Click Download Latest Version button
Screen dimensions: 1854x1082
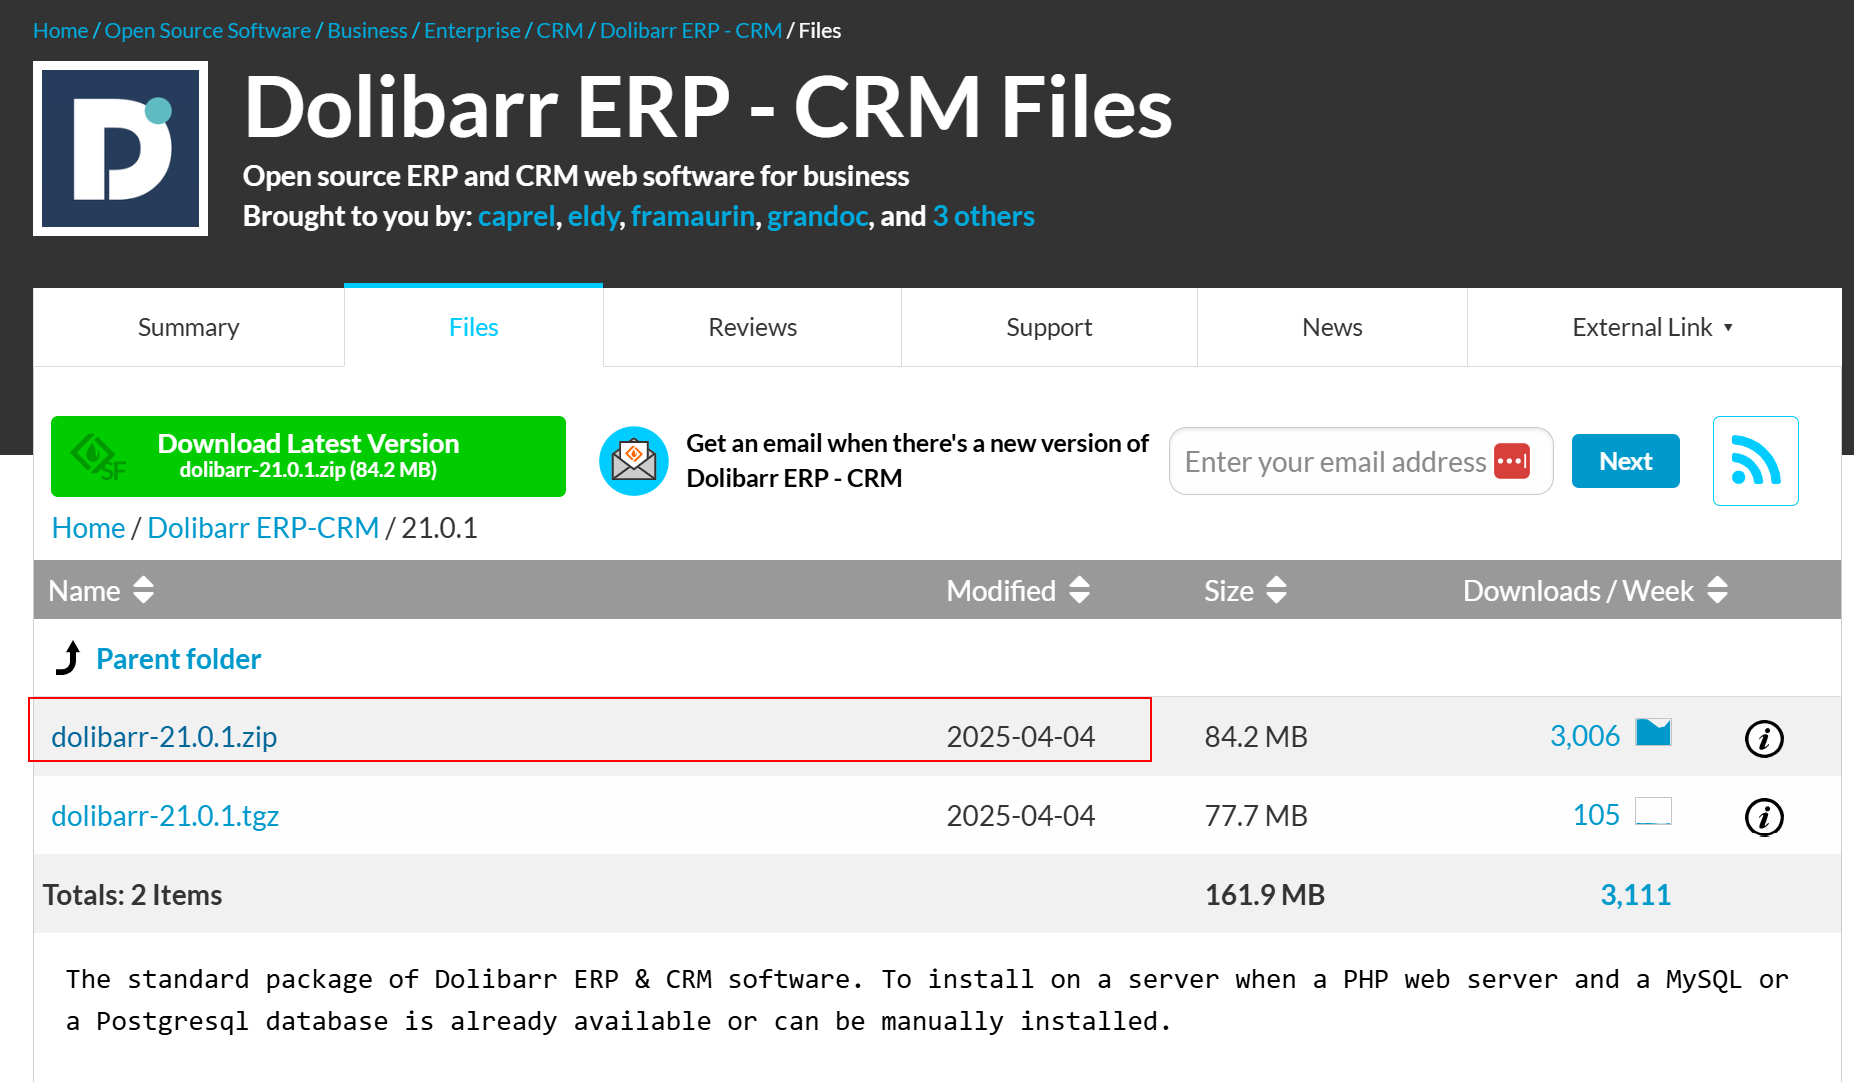point(308,456)
